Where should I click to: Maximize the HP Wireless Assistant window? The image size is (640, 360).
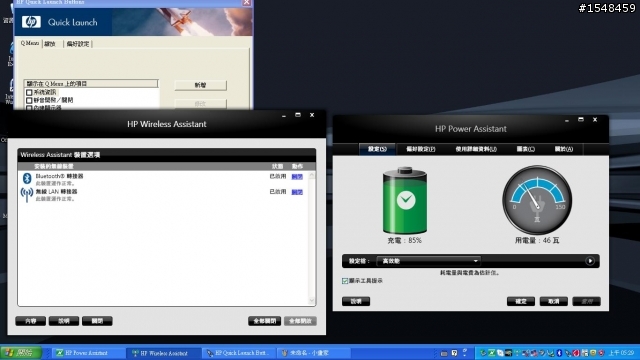point(298,115)
